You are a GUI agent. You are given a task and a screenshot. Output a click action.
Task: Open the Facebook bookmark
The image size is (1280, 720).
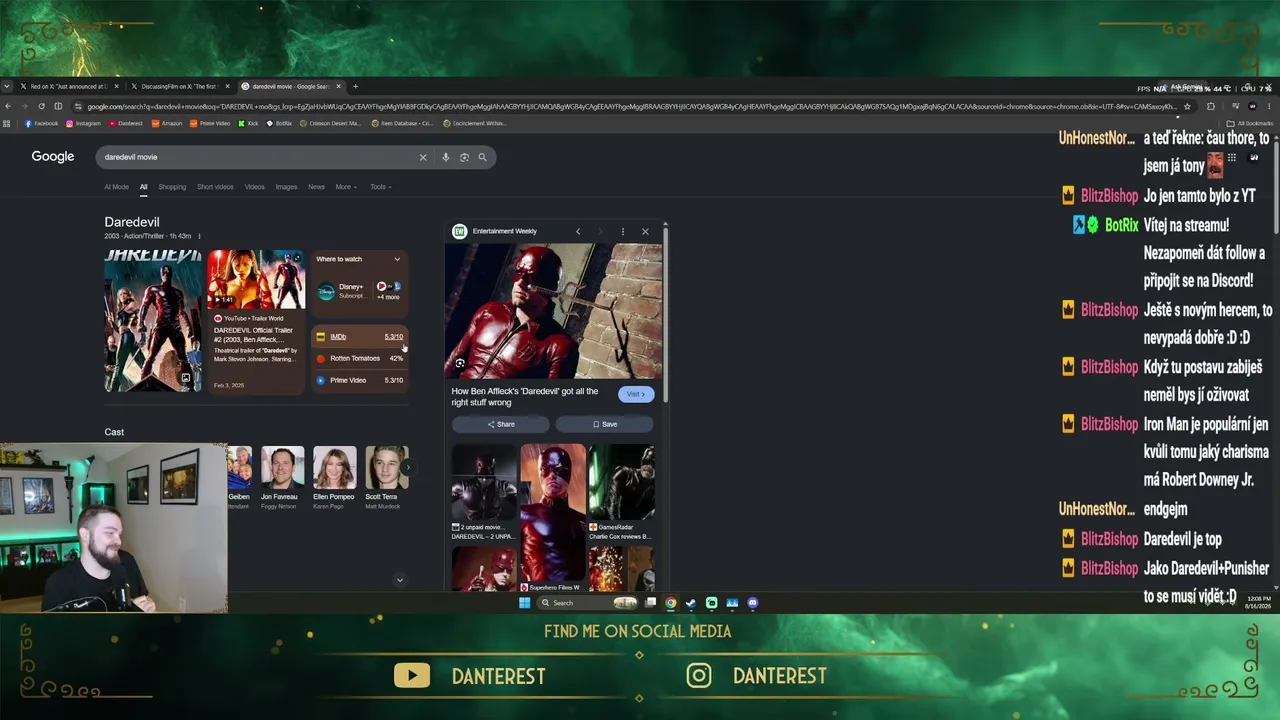pos(41,124)
